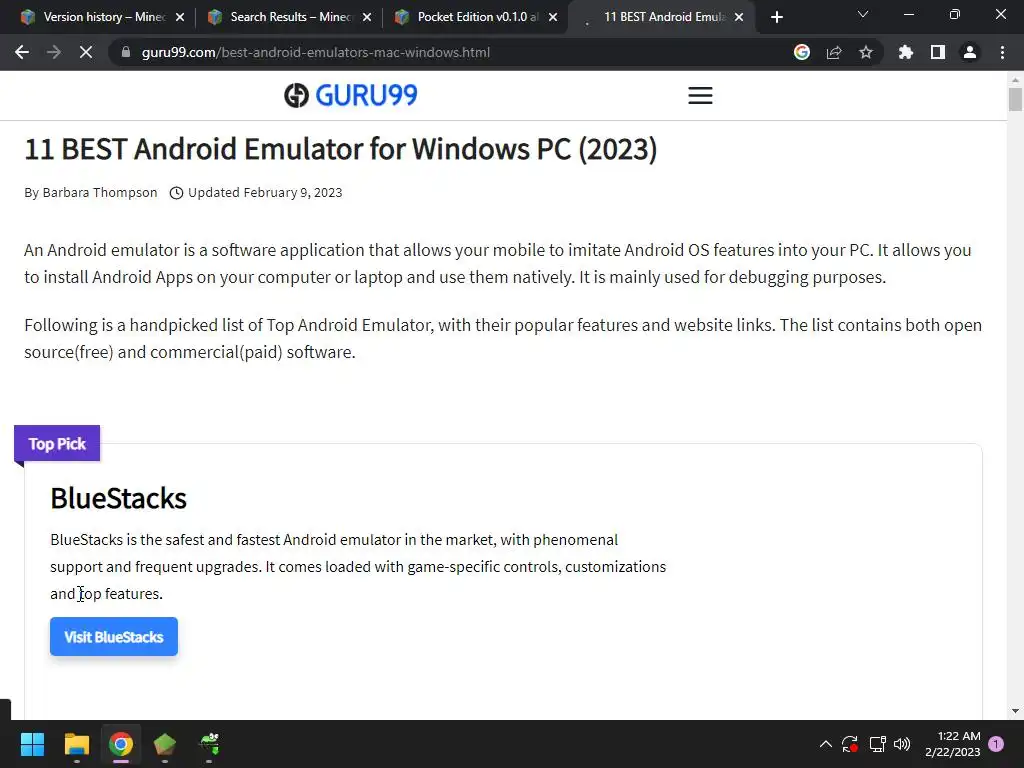Open the Chrome extensions puzzle menu
The width and height of the screenshot is (1024, 768).
point(906,52)
